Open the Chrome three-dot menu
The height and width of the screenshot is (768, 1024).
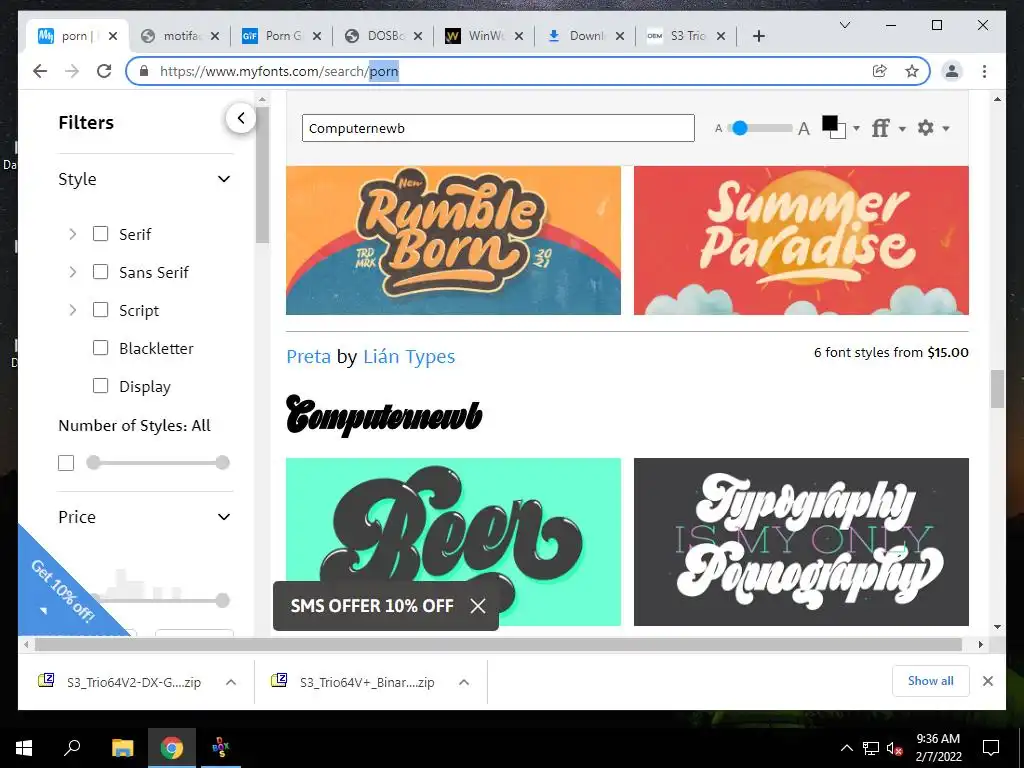[984, 71]
